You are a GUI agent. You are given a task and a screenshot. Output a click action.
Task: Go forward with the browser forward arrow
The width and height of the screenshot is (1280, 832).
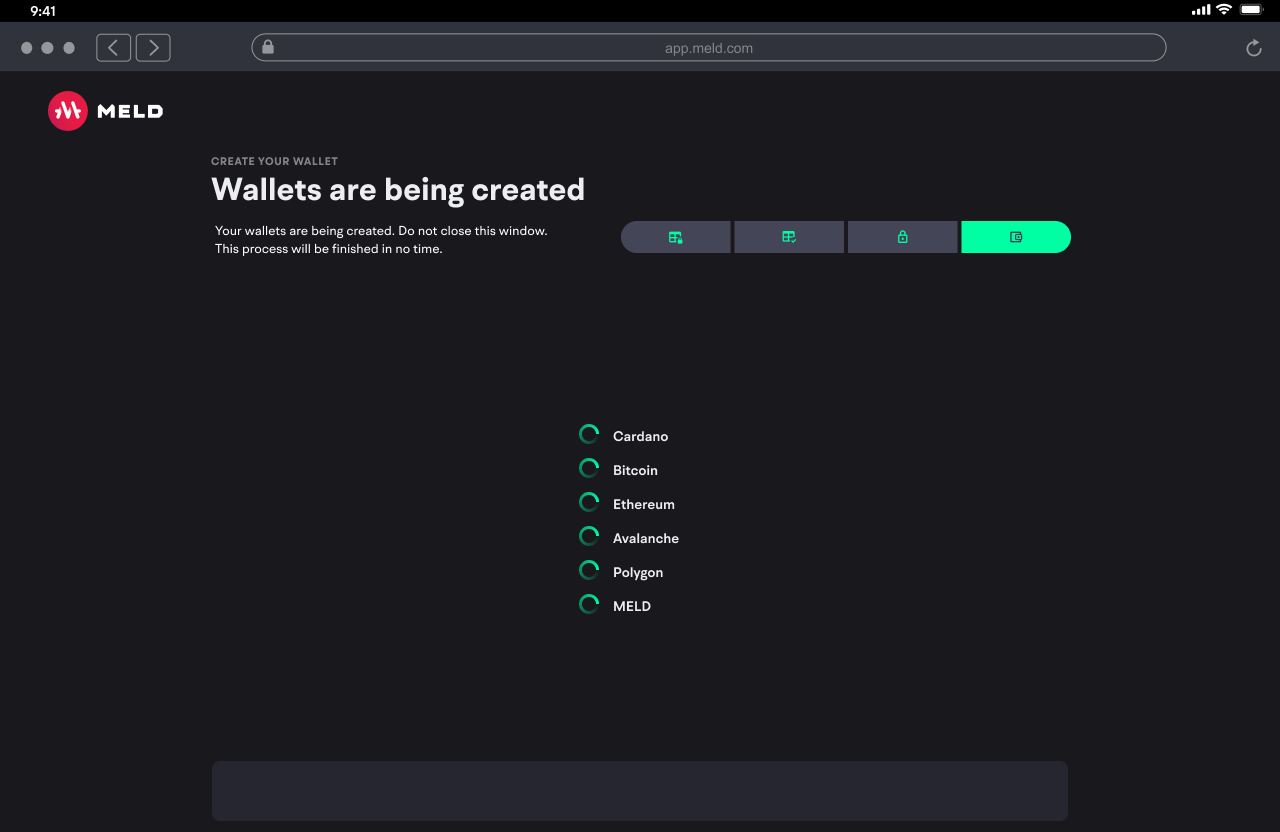(x=153, y=47)
